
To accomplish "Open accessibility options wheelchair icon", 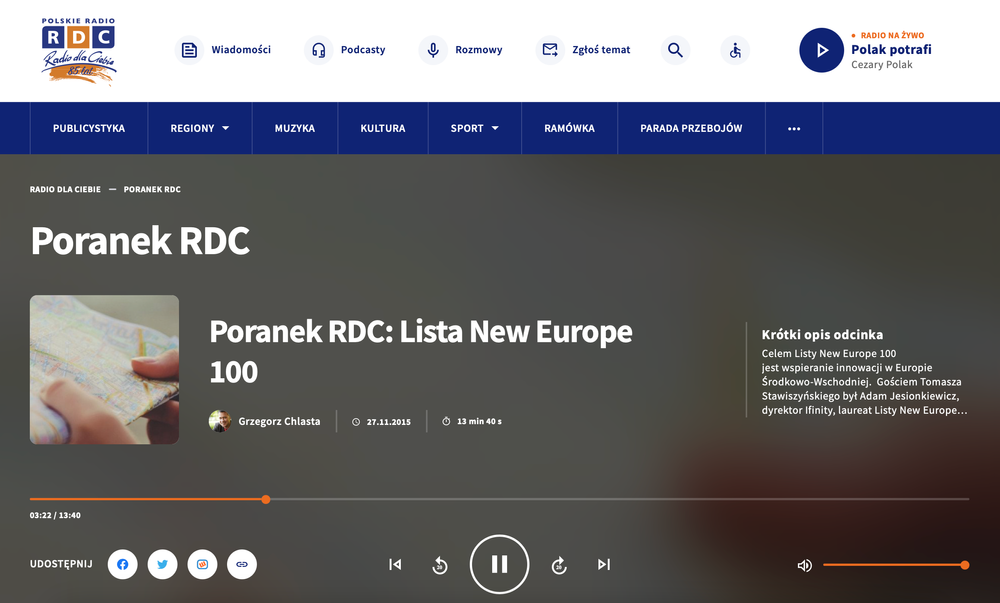I will [x=735, y=50].
